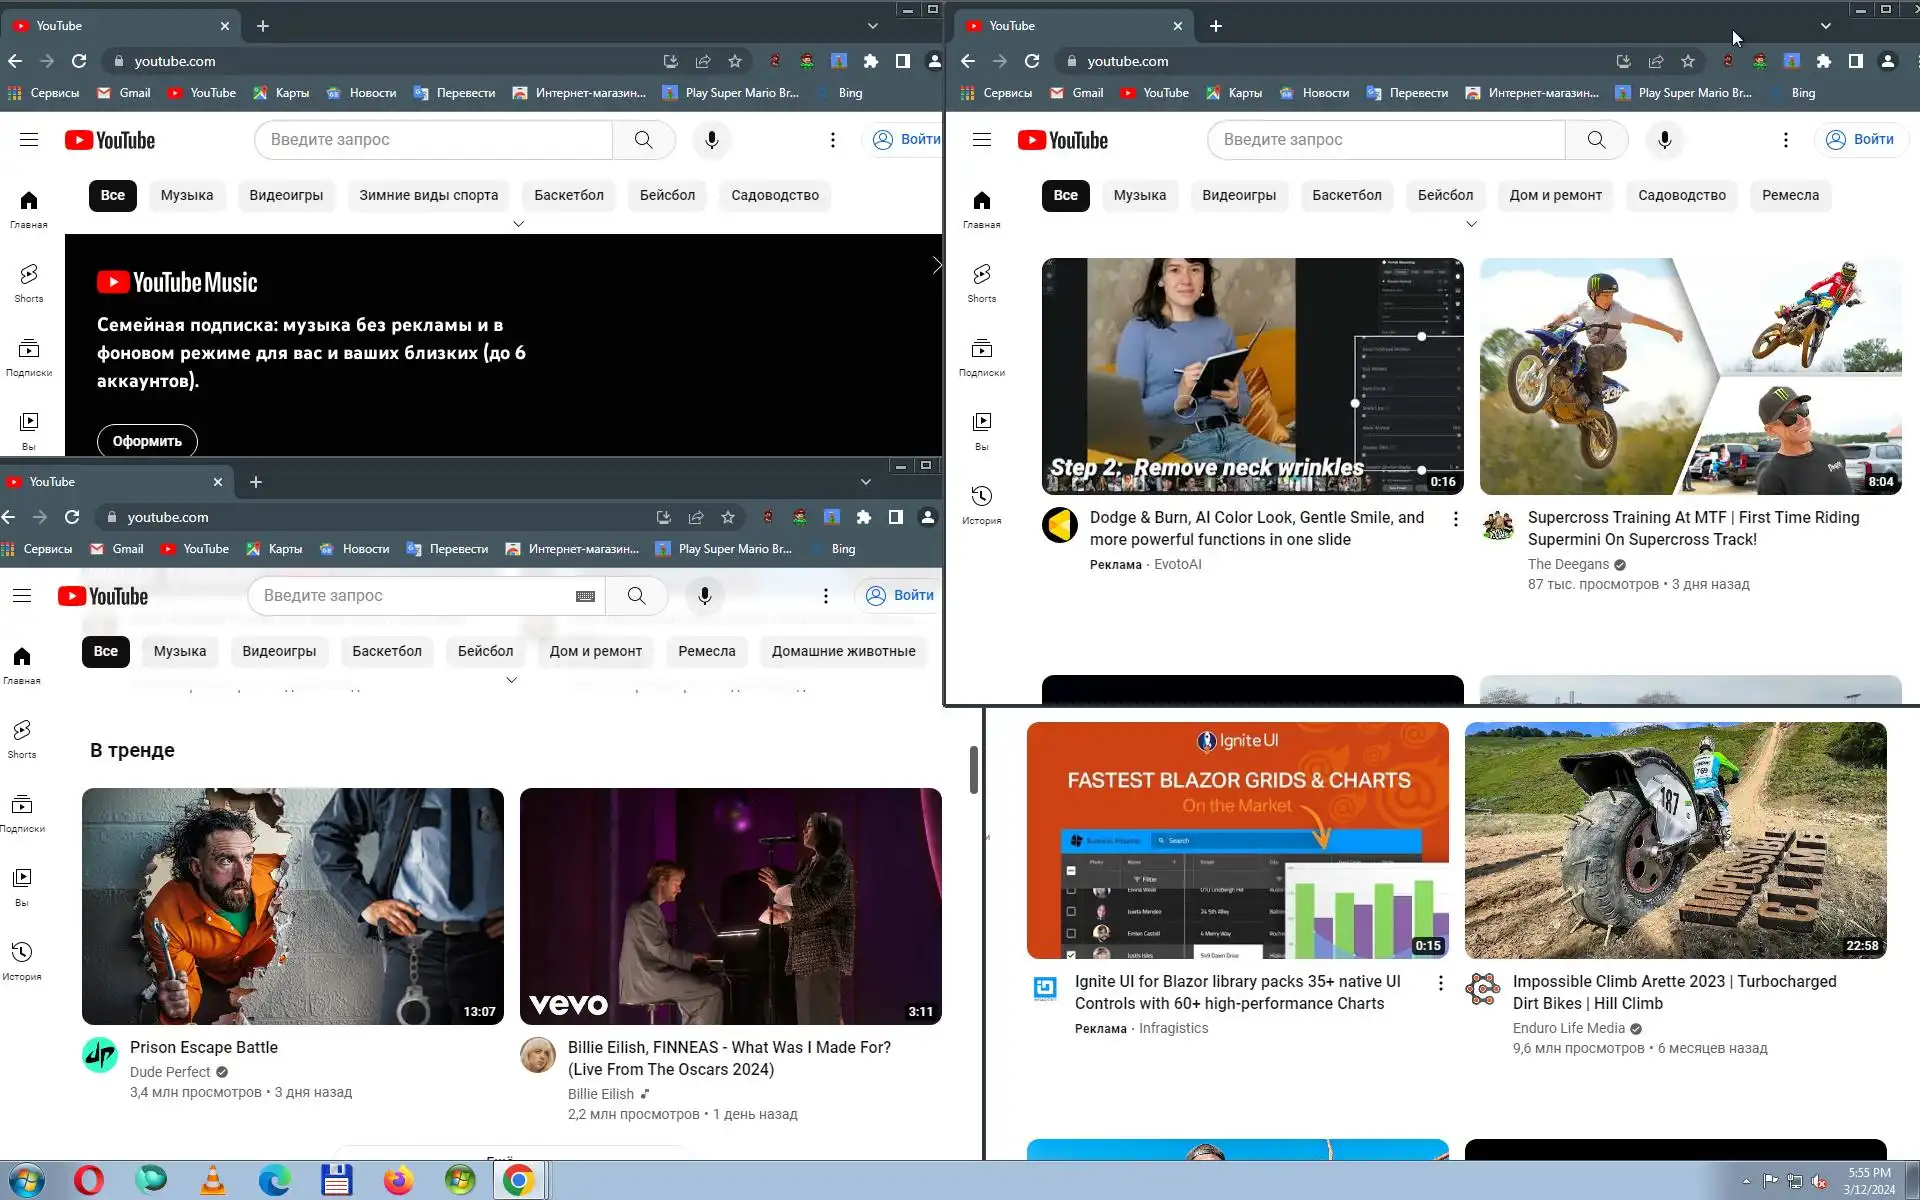1920x1200 pixels.
Task: Select the Домашние животные category chip
Action: click(x=843, y=651)
